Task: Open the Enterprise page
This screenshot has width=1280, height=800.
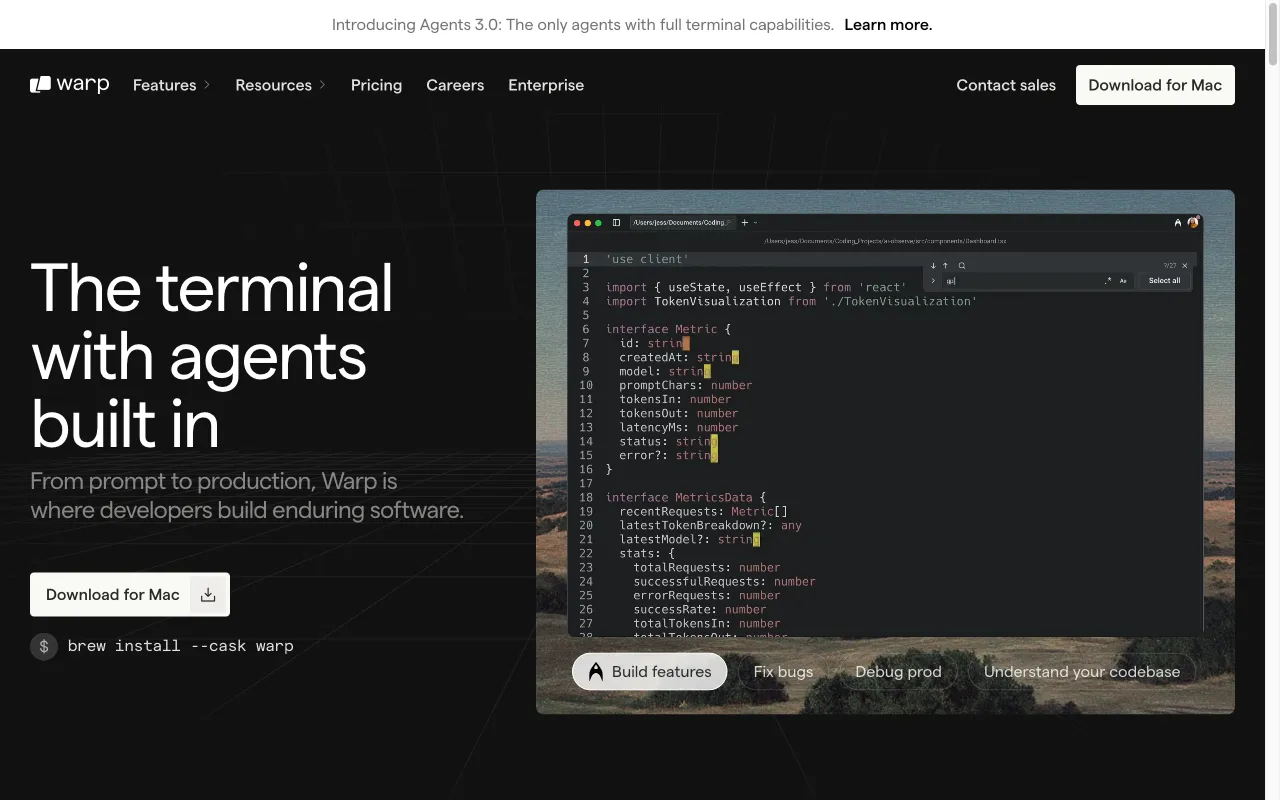Action: pos(546,85)
